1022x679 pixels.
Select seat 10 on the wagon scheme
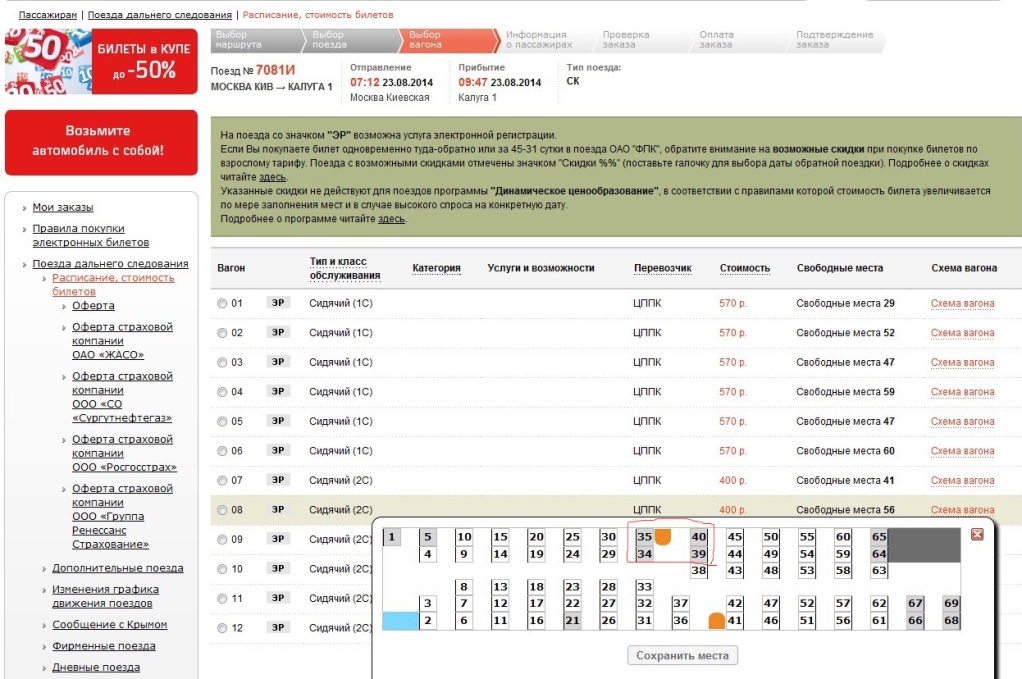464,537
